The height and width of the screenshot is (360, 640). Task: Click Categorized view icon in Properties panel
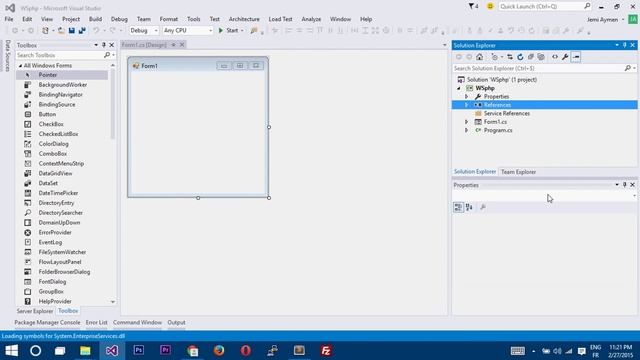coord(458,207)
